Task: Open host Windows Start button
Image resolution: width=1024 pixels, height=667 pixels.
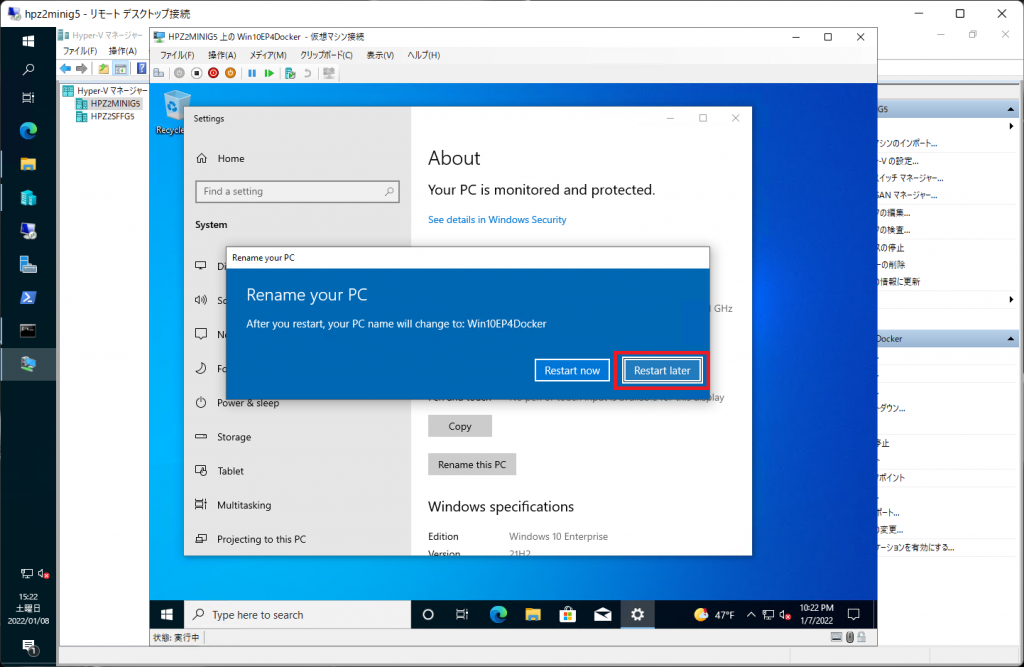Action: pos(28,41)
